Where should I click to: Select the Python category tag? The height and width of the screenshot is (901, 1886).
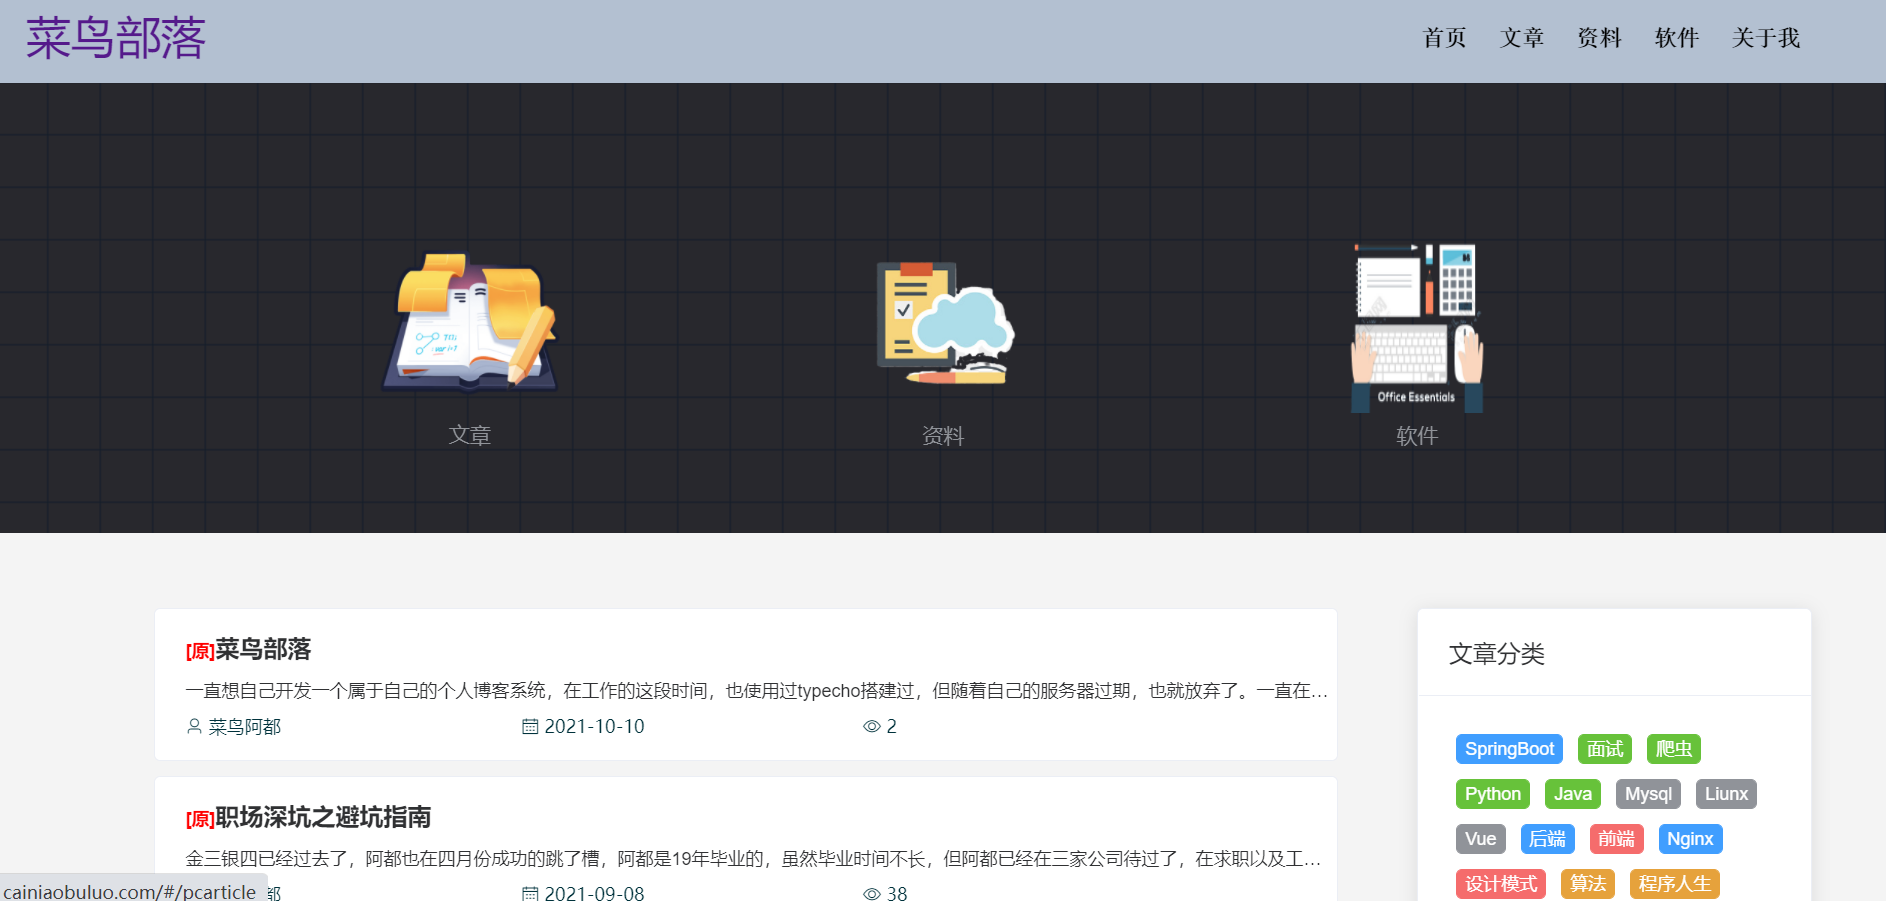(1492, 793)
